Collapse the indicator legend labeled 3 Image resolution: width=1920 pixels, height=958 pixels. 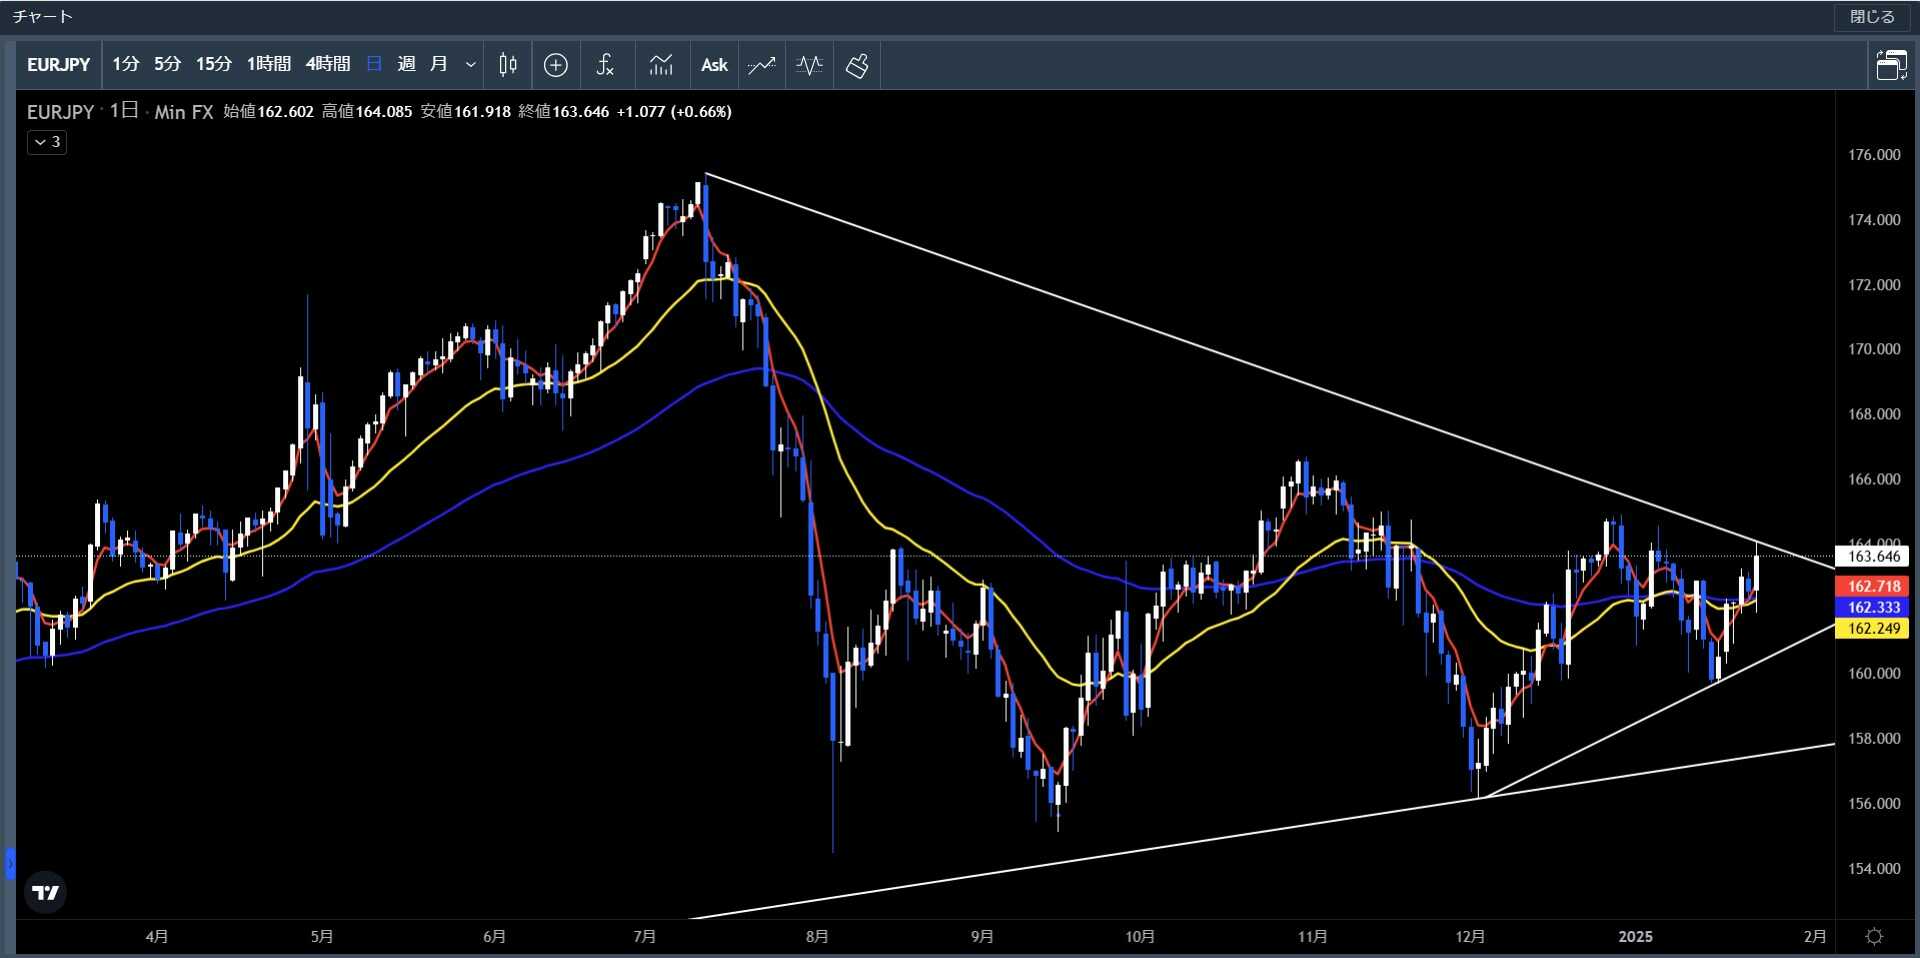pyautogui.click(x=47, y=142)
